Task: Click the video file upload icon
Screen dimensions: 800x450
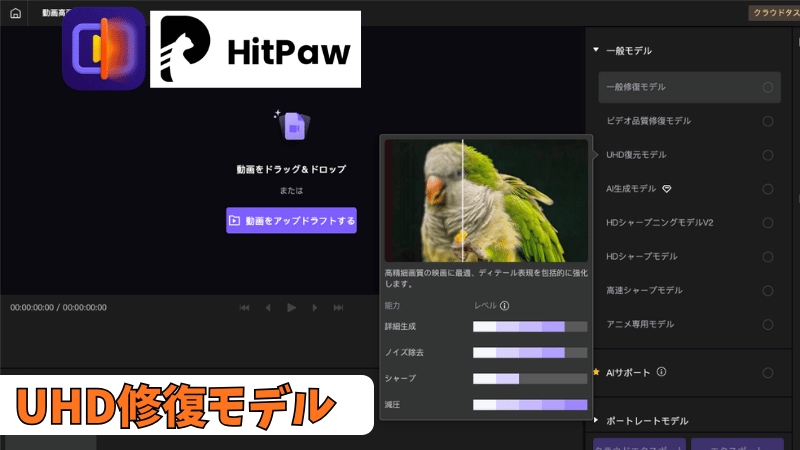Action: pyautogui.click(x=292, y=125)
